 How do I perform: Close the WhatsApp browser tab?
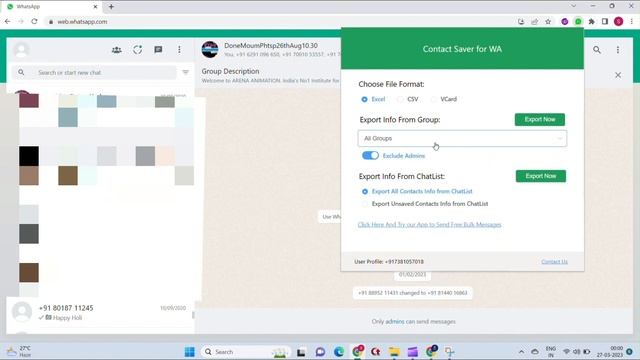(95, 7)
